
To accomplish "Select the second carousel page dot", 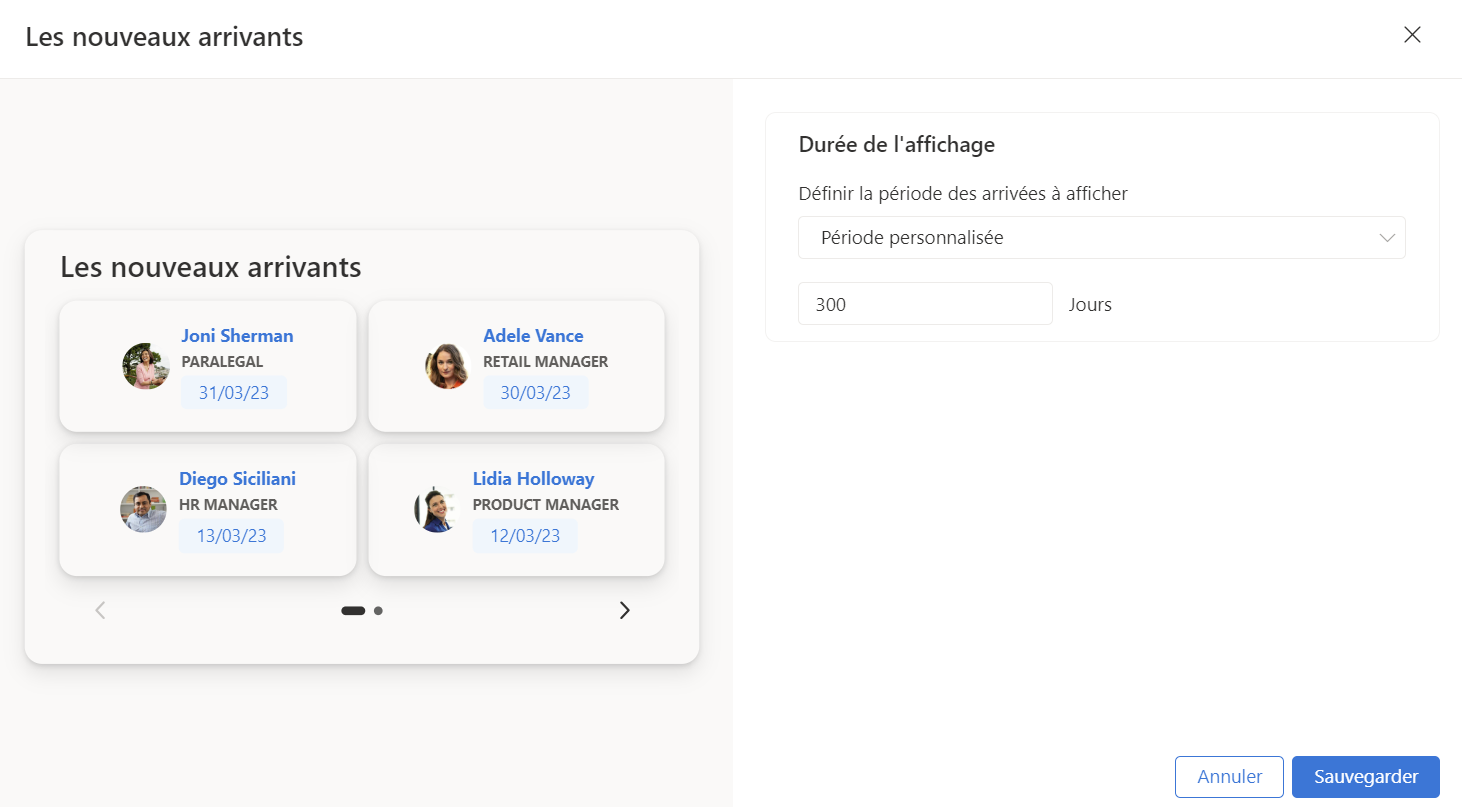I will 378,610.
